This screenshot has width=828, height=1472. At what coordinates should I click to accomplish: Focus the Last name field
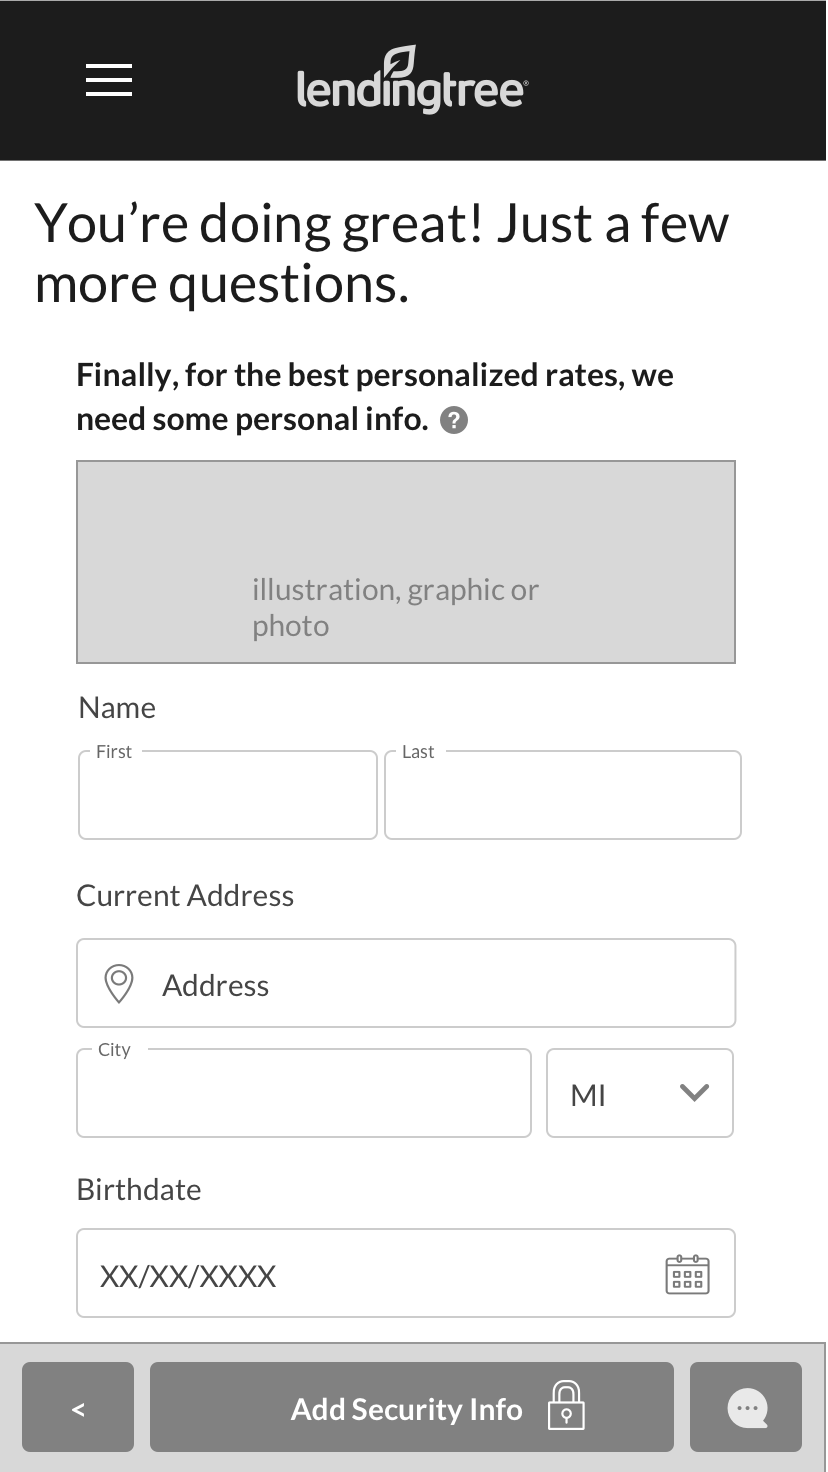point(562,796)
